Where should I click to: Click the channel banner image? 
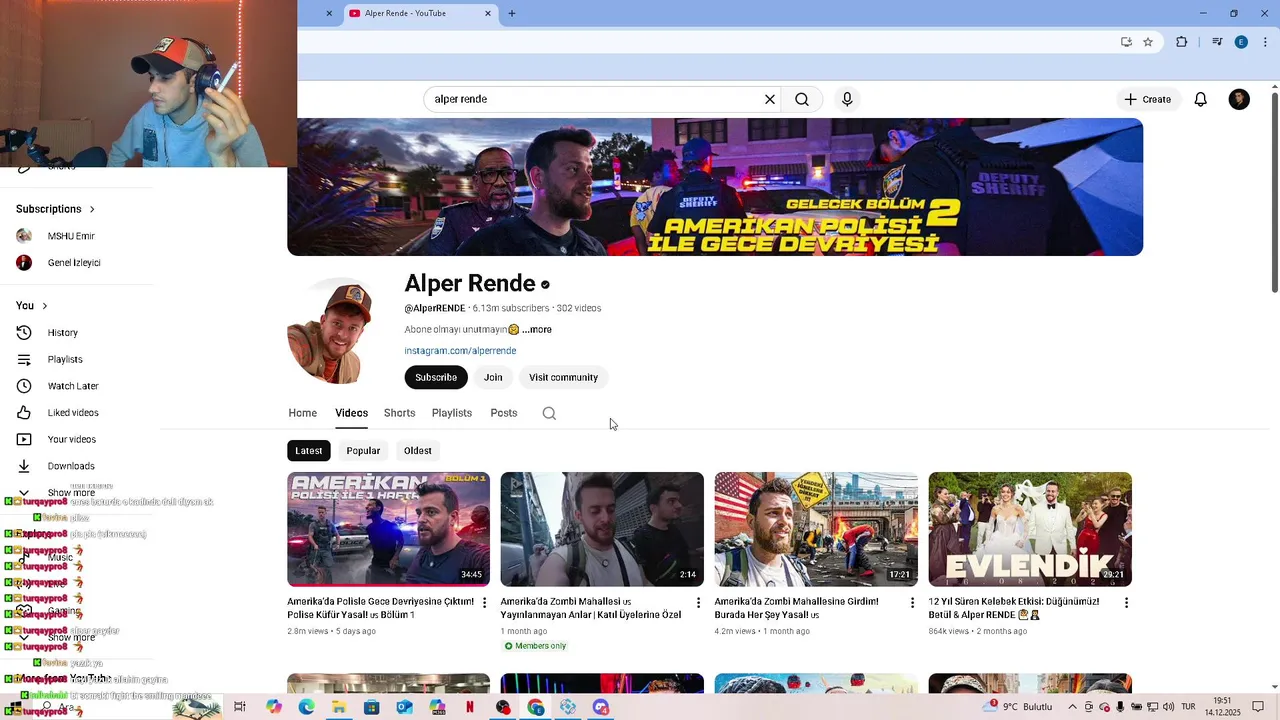pyautogui.click(x=715, y=187)
